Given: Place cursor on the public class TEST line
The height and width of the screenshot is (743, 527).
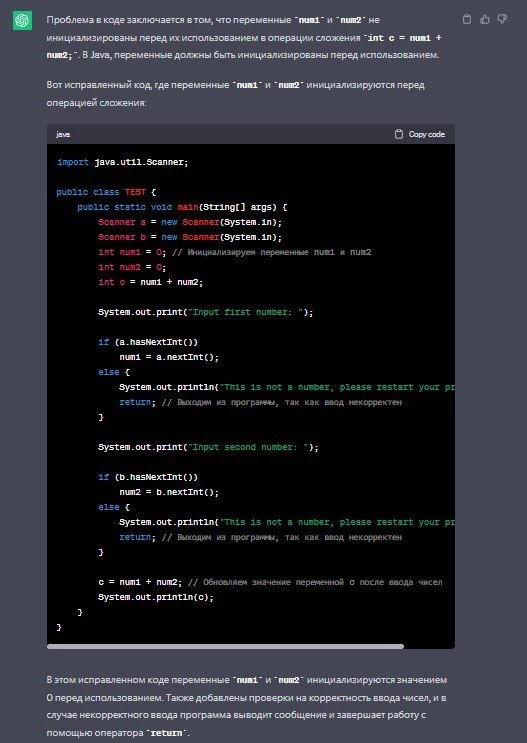Looking at the screenshot, I should coord(106,192).
